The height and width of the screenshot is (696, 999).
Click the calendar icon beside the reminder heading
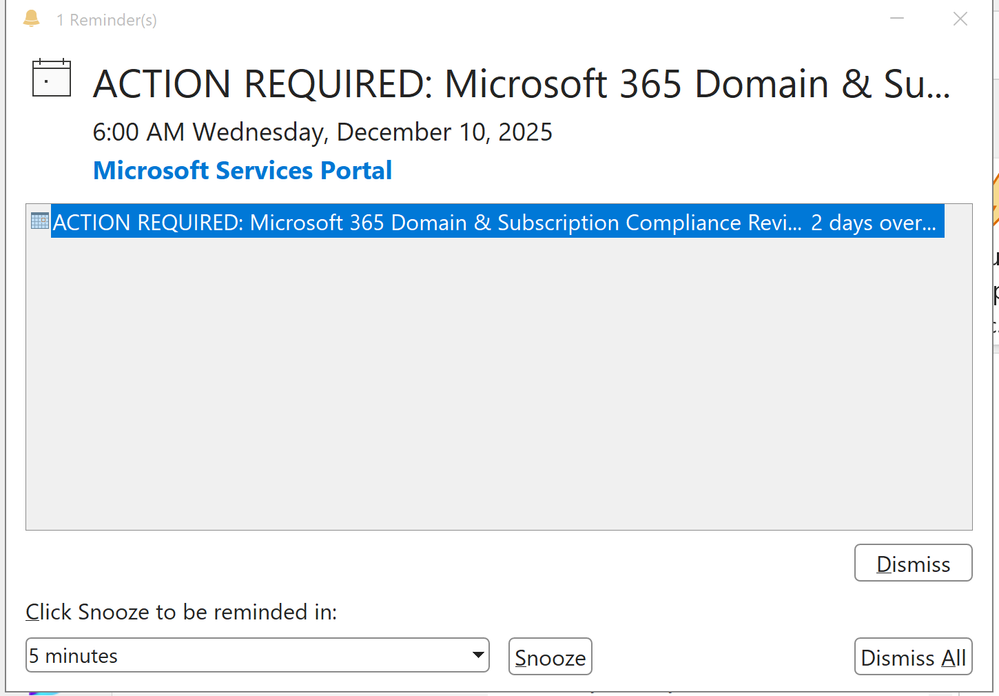[x=51, y=78]
